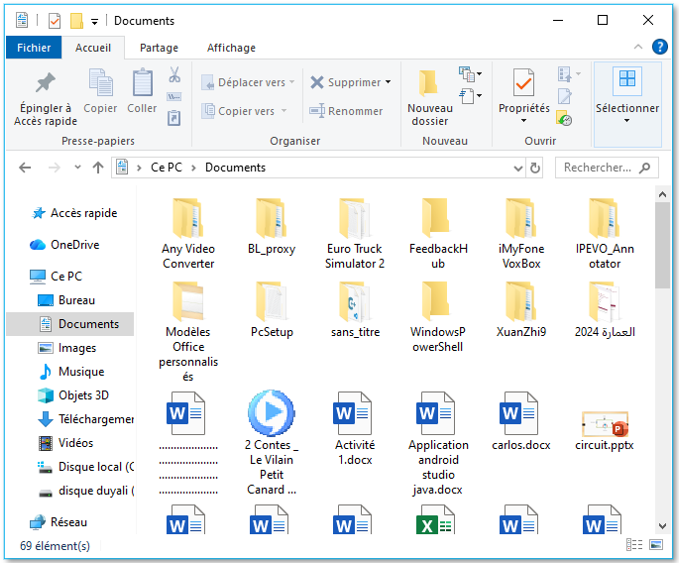Switch to large icons view in status bar
Image resolution: width=679 pixels, height=563 pixels.
pos(655,545)
